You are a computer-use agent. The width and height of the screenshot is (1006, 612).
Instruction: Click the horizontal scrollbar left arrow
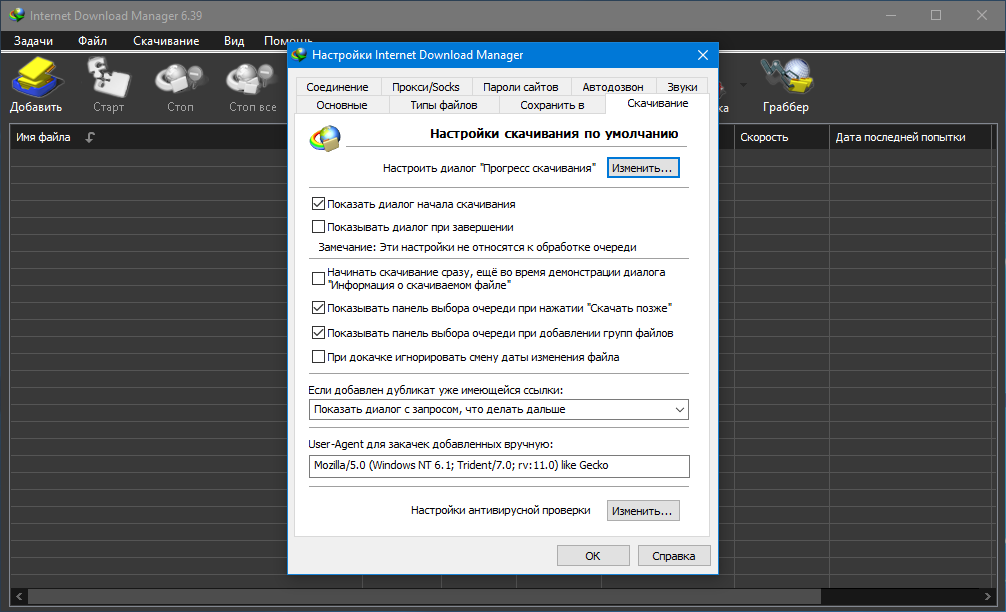point(19,597)
